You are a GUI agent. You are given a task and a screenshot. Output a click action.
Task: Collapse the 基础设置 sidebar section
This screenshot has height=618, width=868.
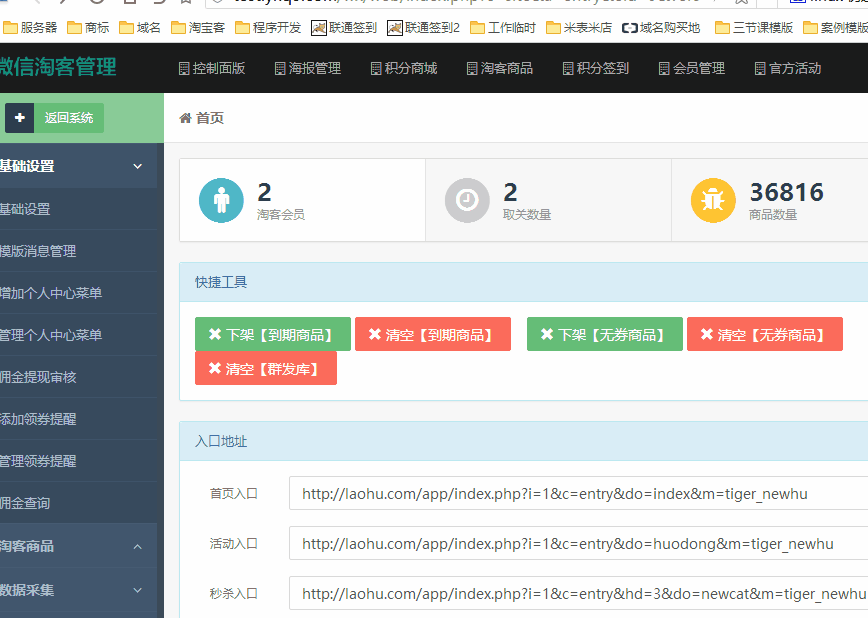pos(137,166)
